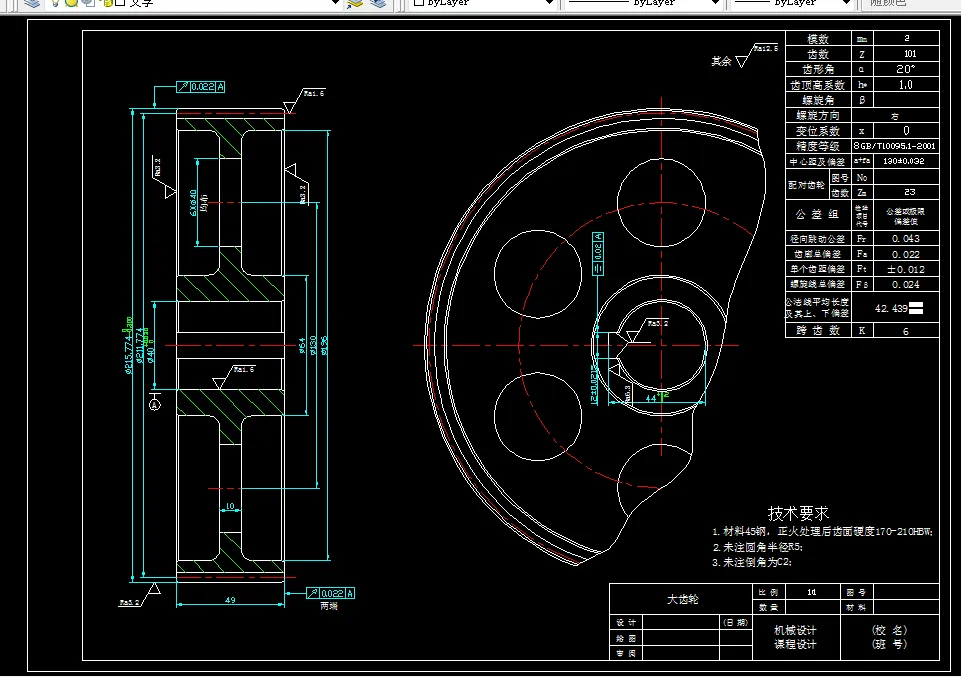Viewport: 961px width, 677px height.
Task: Select the upper 0.022 A runout tolerance frame
Action: [x=201, y=87]
